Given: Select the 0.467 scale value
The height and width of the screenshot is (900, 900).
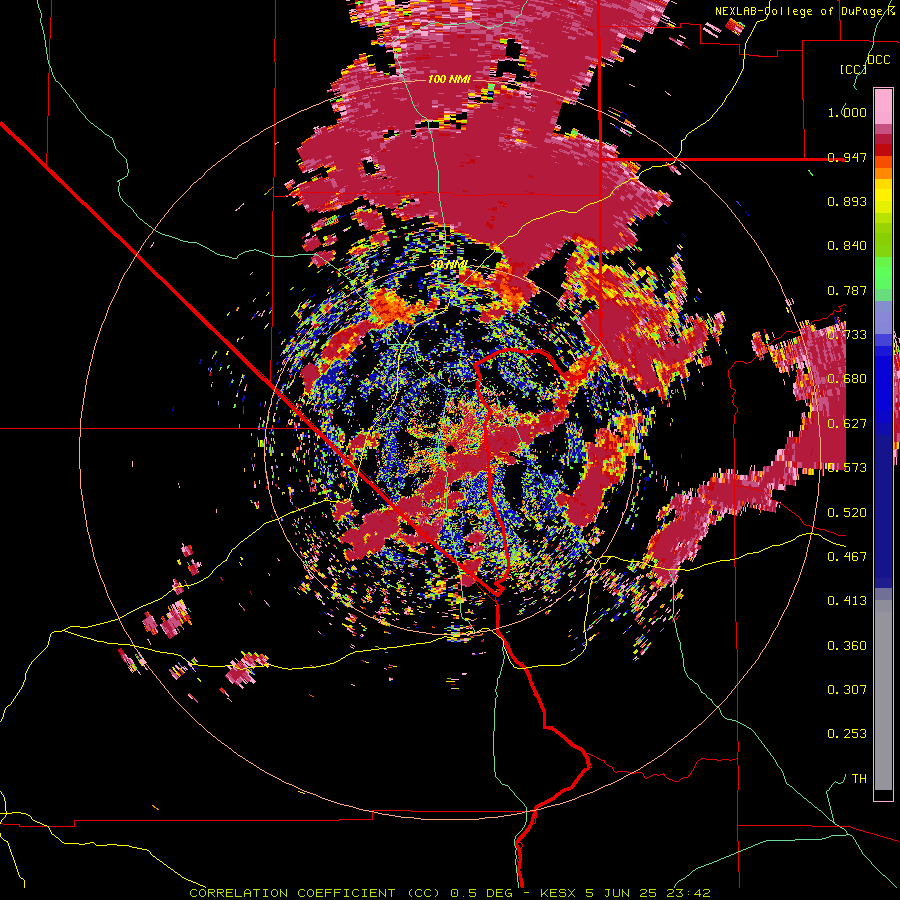Looking at the screenshot, I should (x=847, y=556).
